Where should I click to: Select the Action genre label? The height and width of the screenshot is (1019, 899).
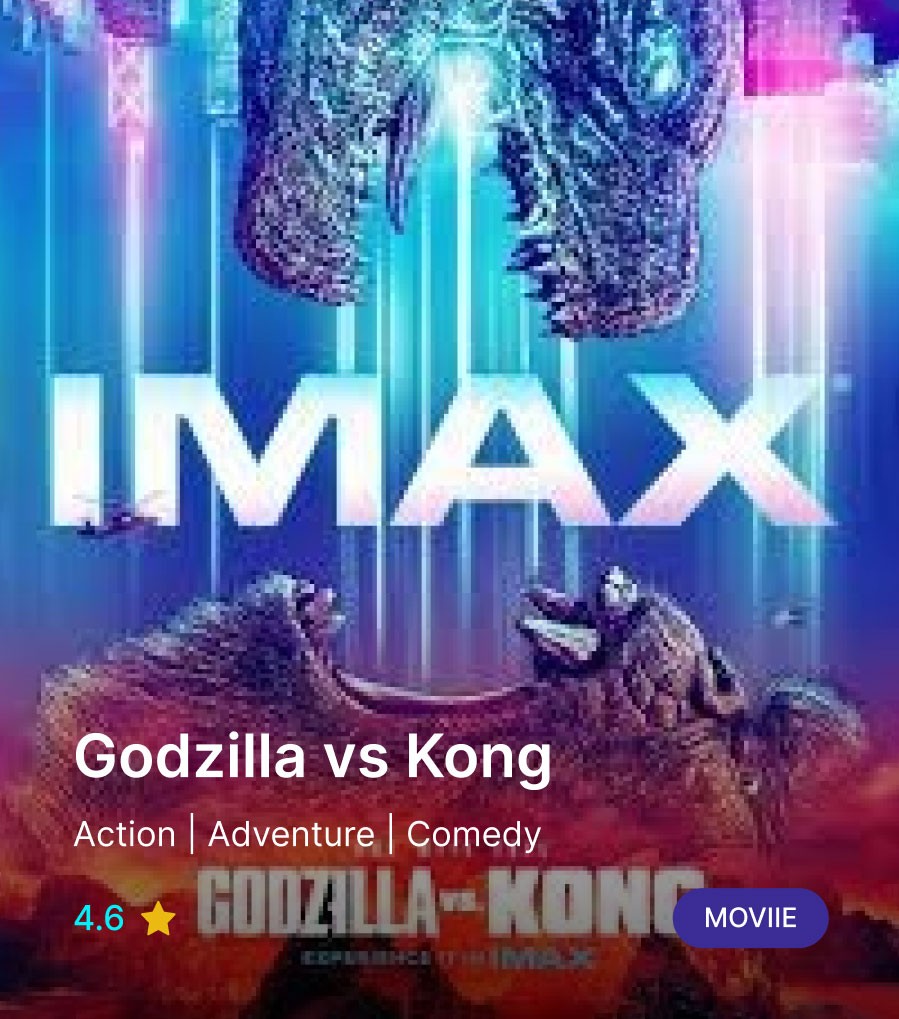[x=125, y=834]
